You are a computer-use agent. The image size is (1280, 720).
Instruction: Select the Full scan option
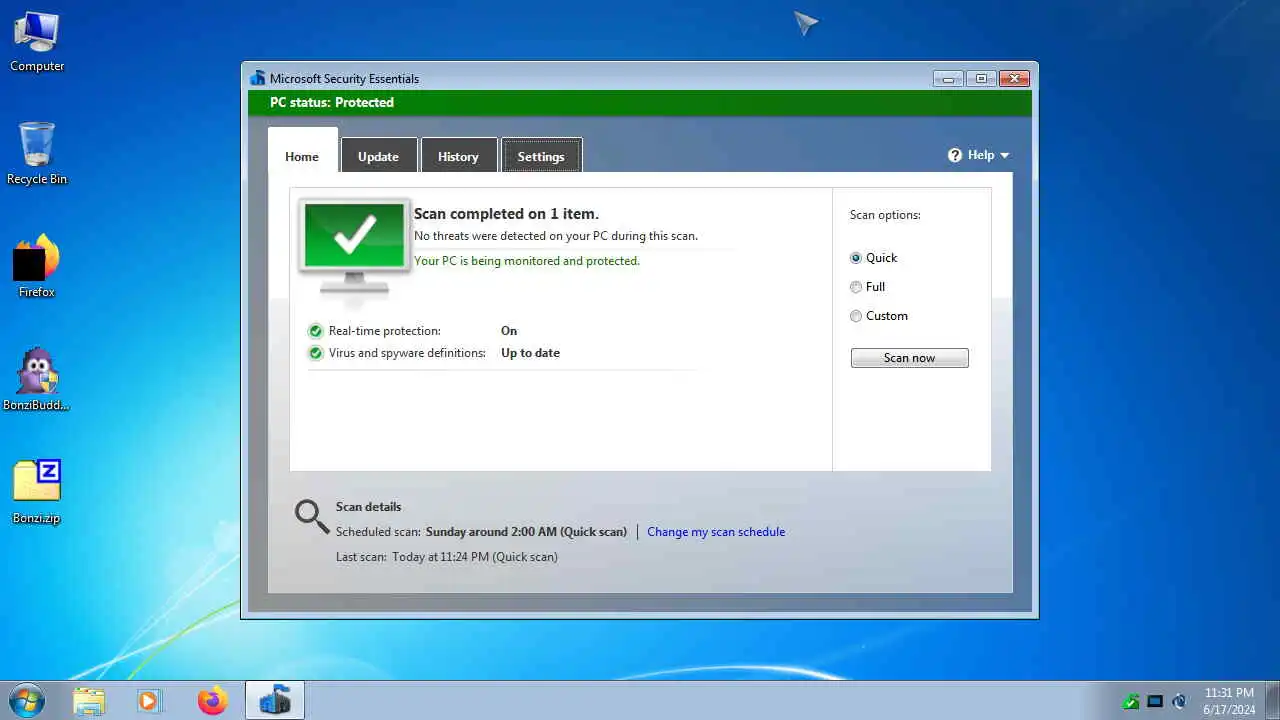click(867, 287)
